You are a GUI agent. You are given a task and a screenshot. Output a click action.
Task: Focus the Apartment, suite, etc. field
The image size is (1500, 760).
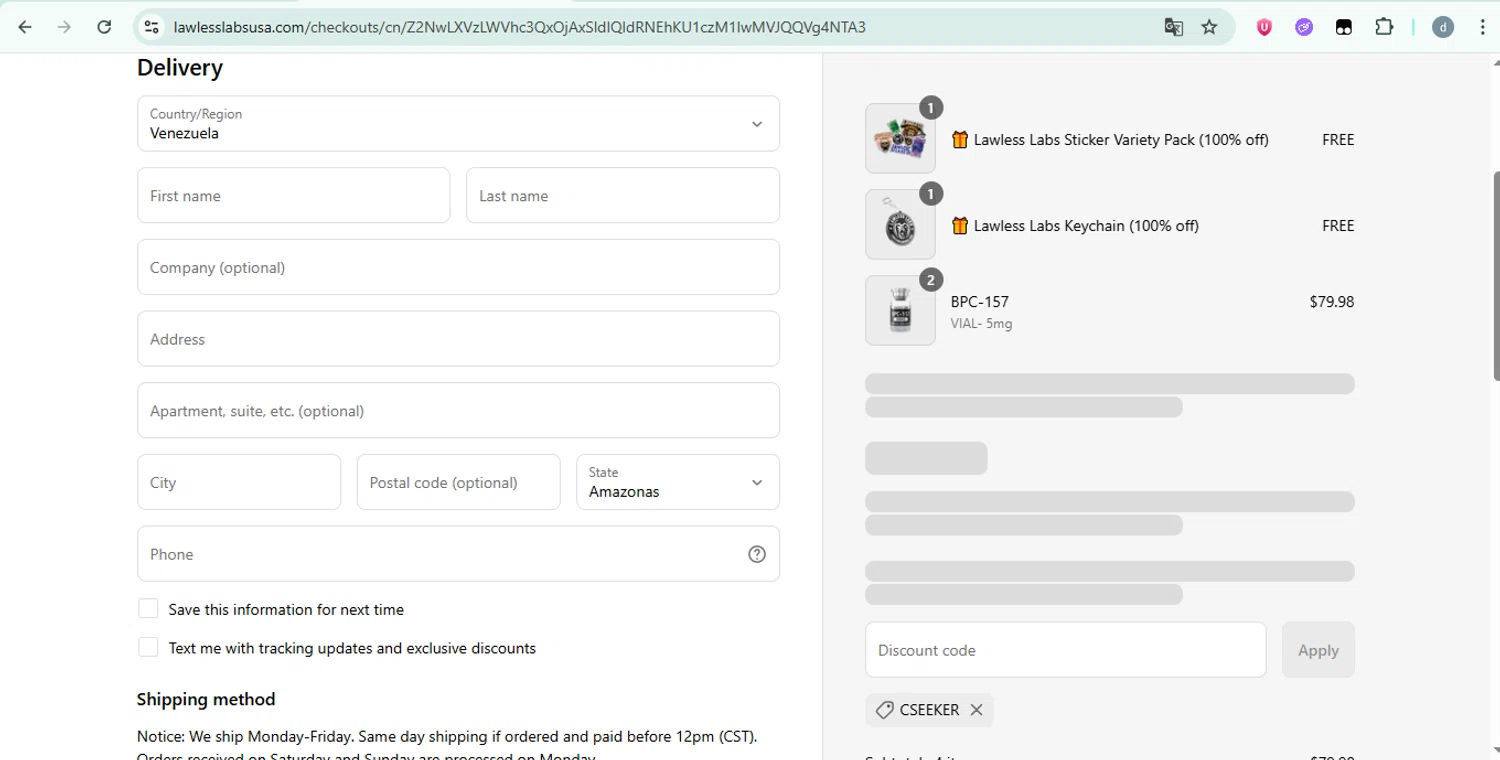[x=458, y=410]
